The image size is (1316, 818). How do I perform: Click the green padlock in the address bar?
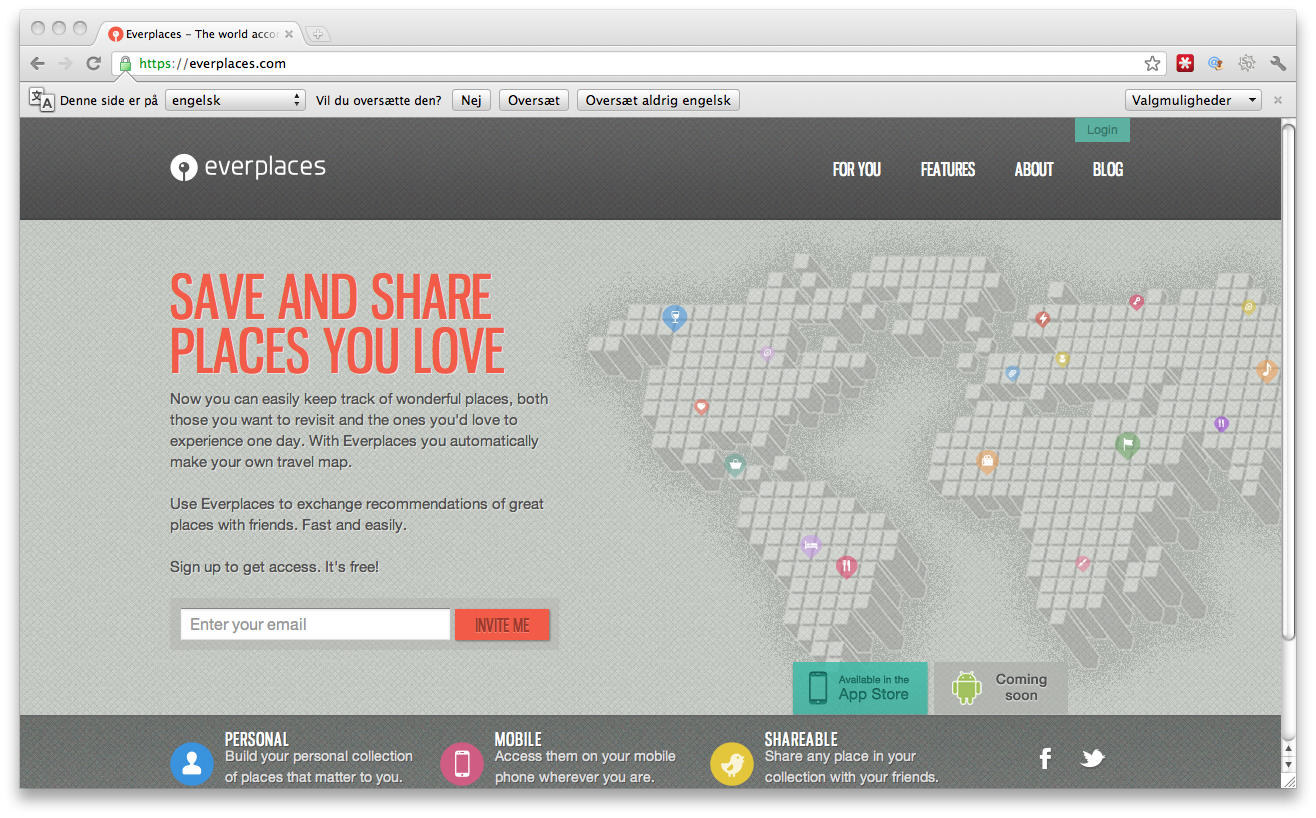[x=125, y=63]
